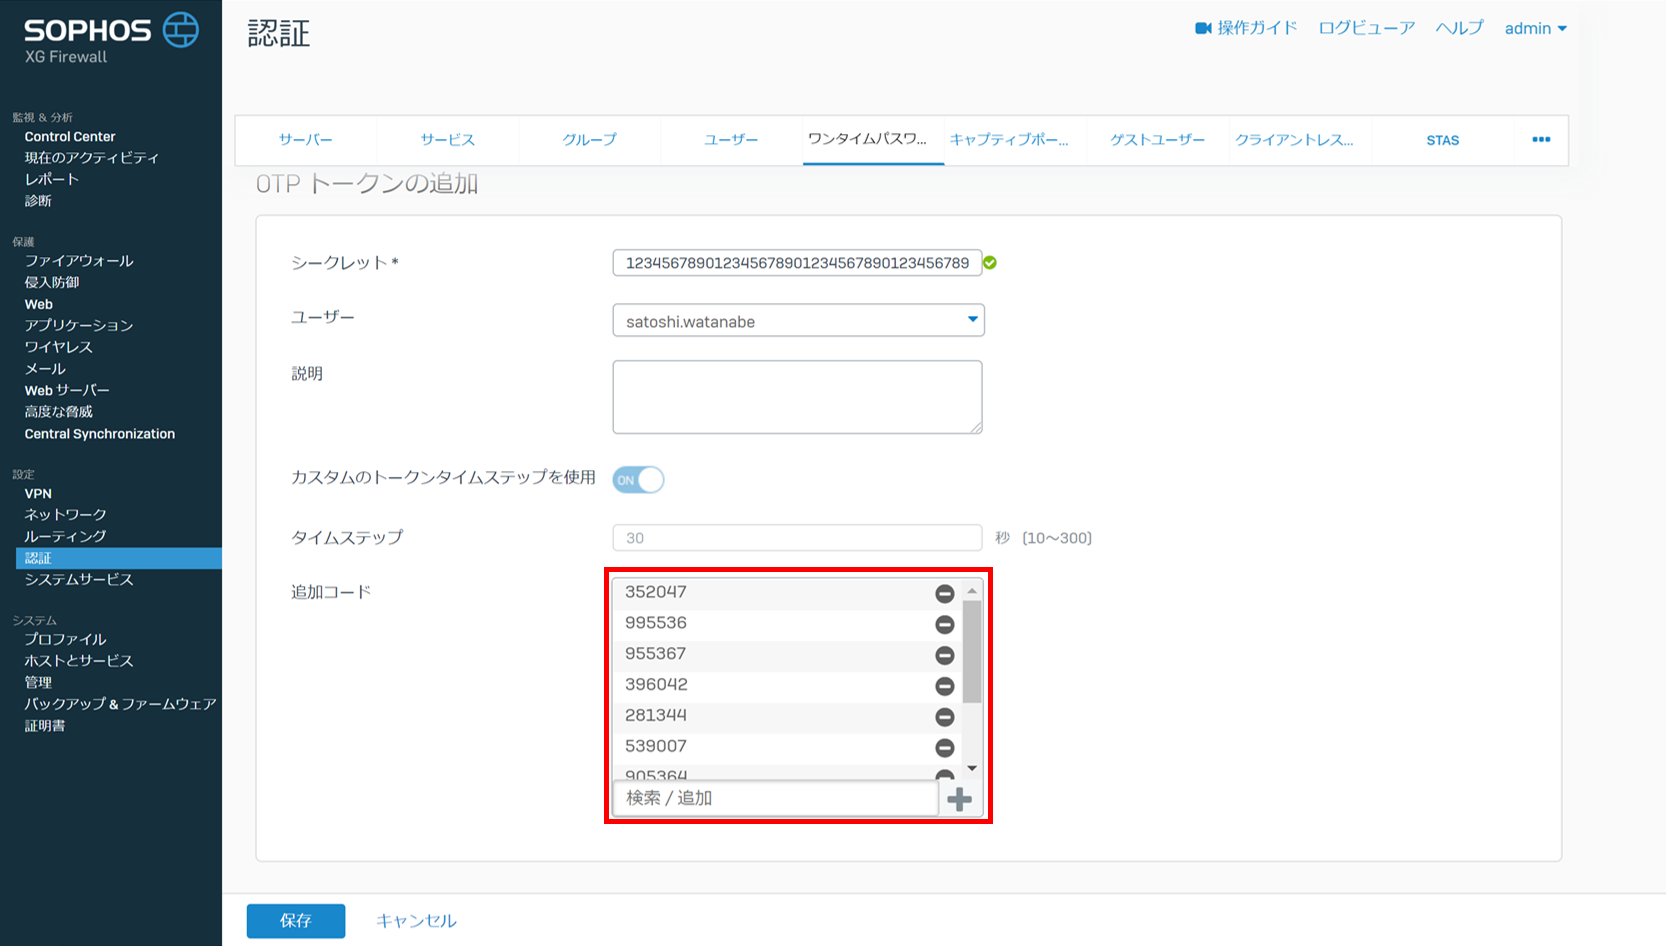Remove additional code 539007
The height and width of the screenshot is (946, 1666).
944,748
